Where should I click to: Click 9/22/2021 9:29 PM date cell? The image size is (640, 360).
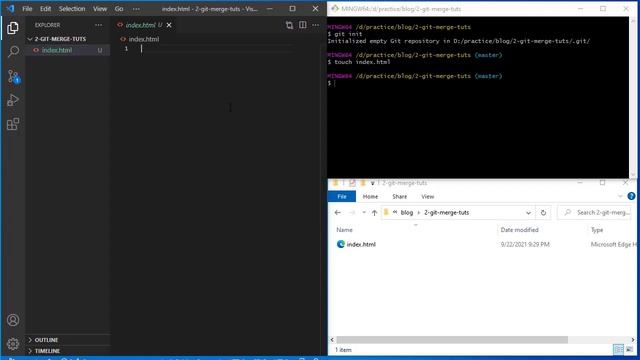525,244
